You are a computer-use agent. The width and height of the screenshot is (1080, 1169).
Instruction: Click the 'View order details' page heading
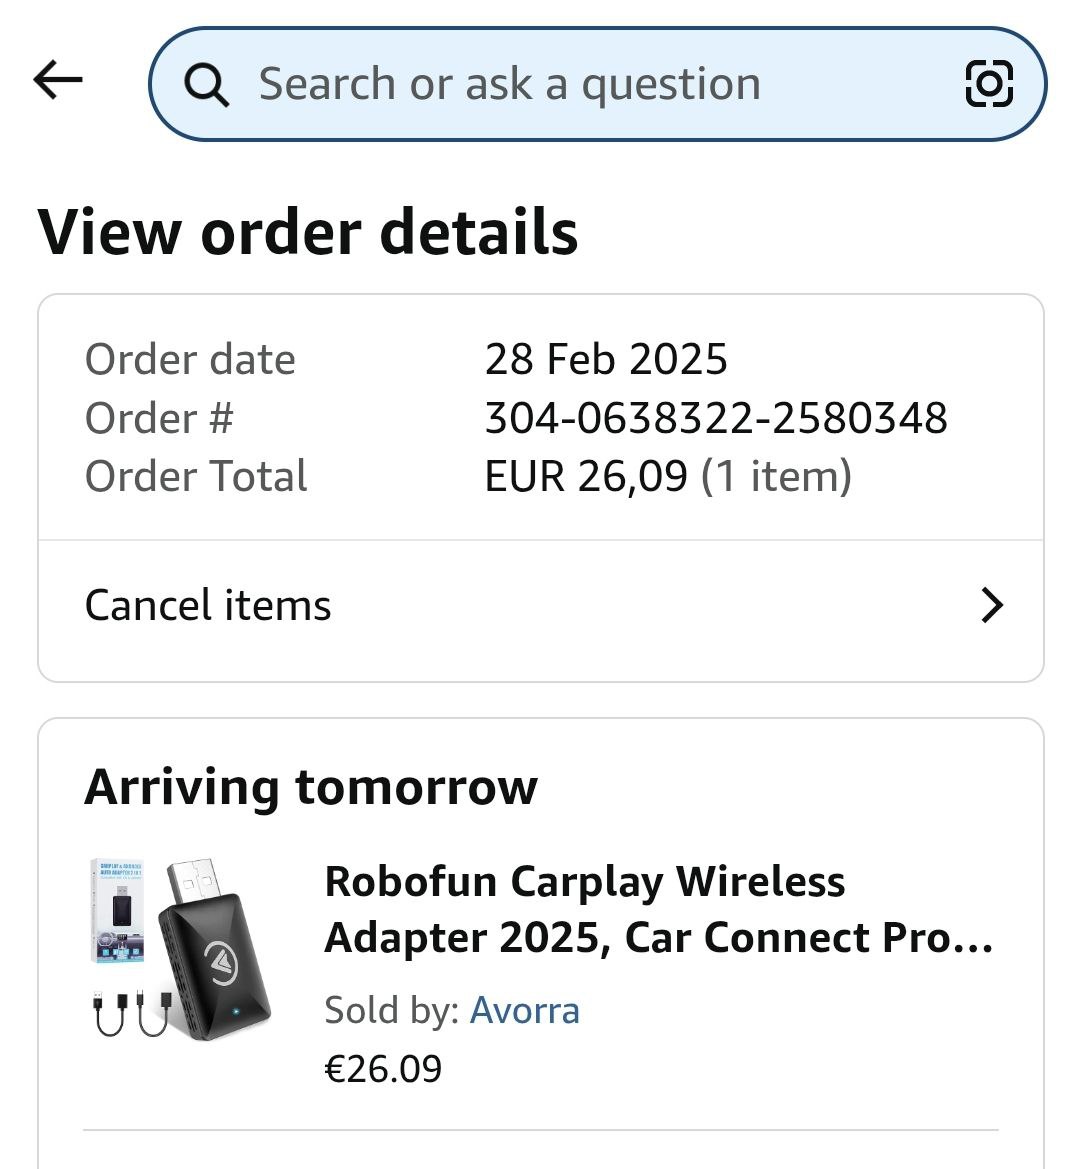(308, 232)
